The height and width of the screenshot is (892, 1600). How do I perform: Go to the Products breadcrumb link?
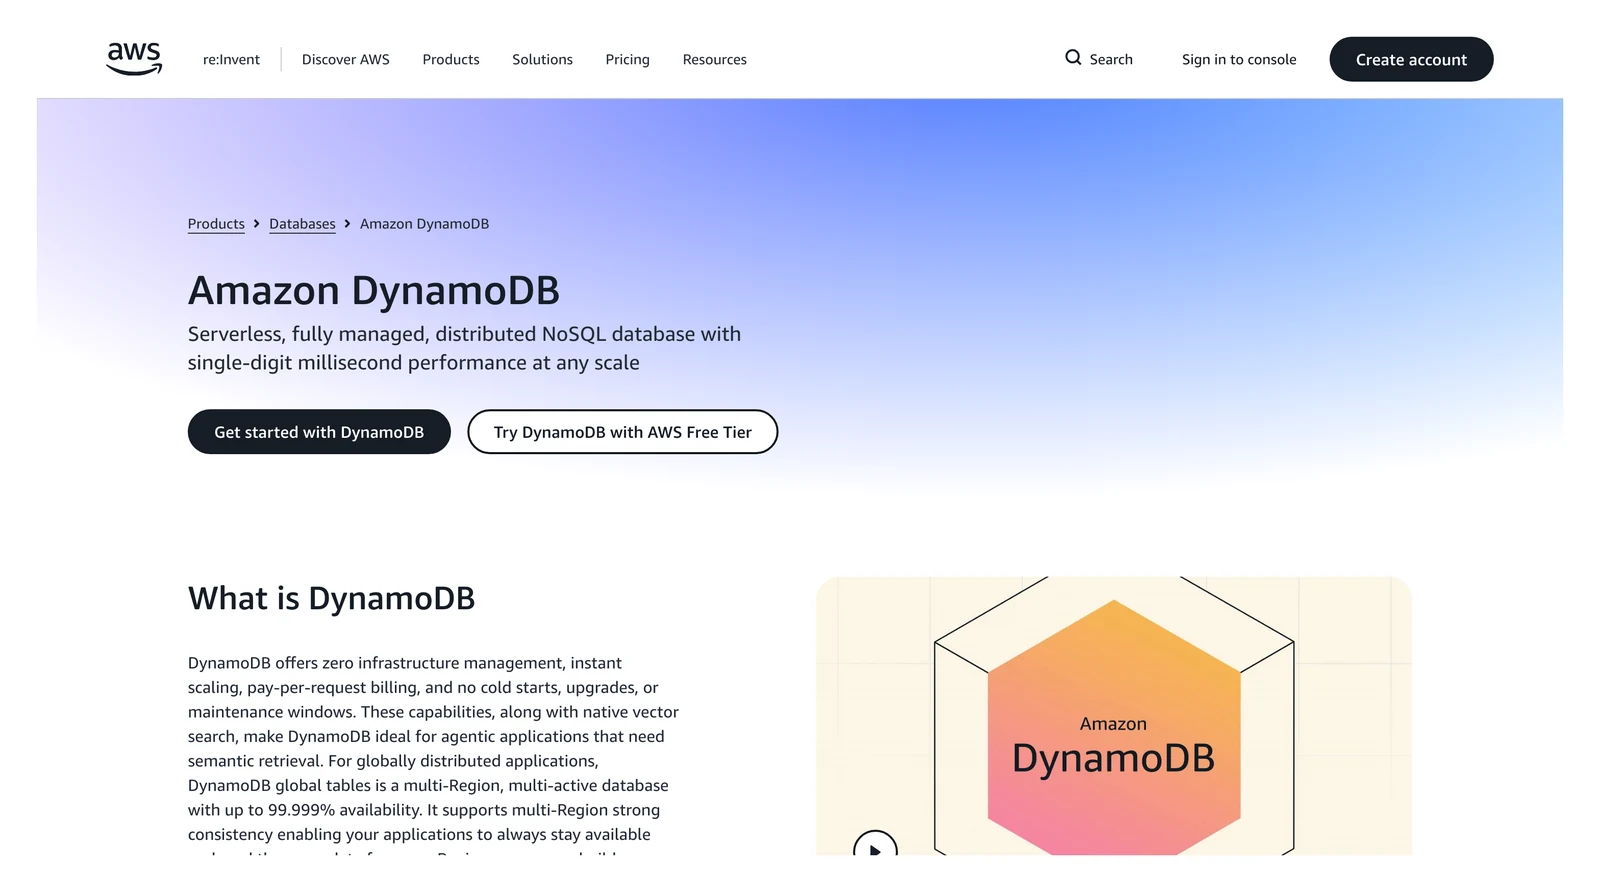click(216, 224)
